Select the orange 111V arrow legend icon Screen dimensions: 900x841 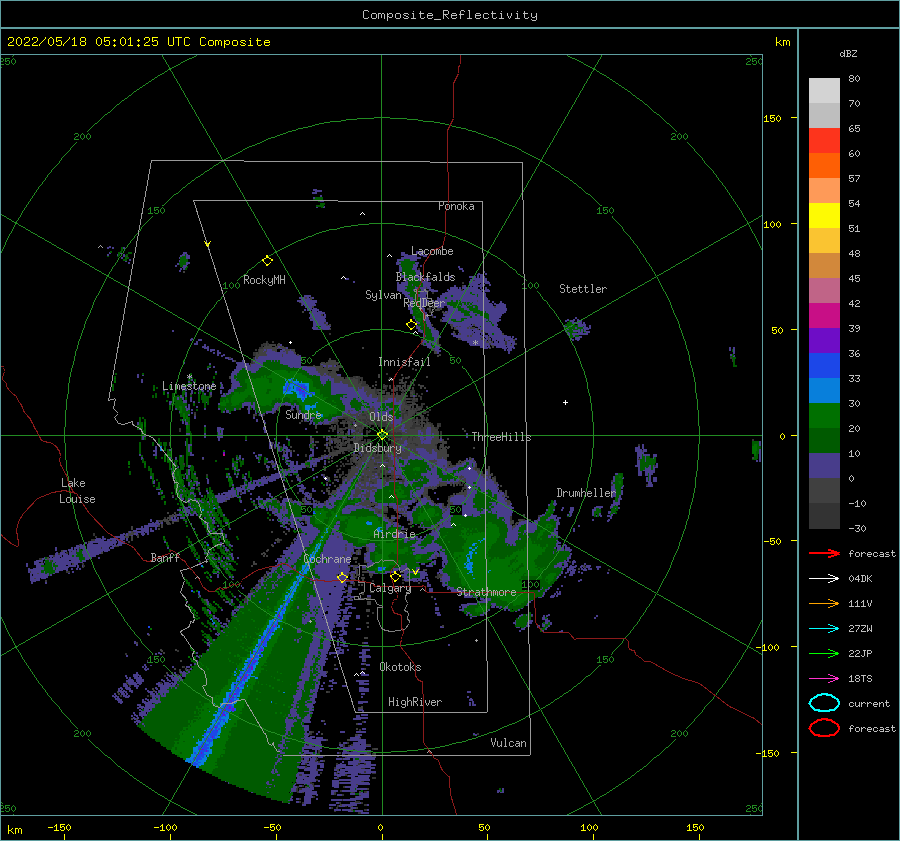[824, 603]
